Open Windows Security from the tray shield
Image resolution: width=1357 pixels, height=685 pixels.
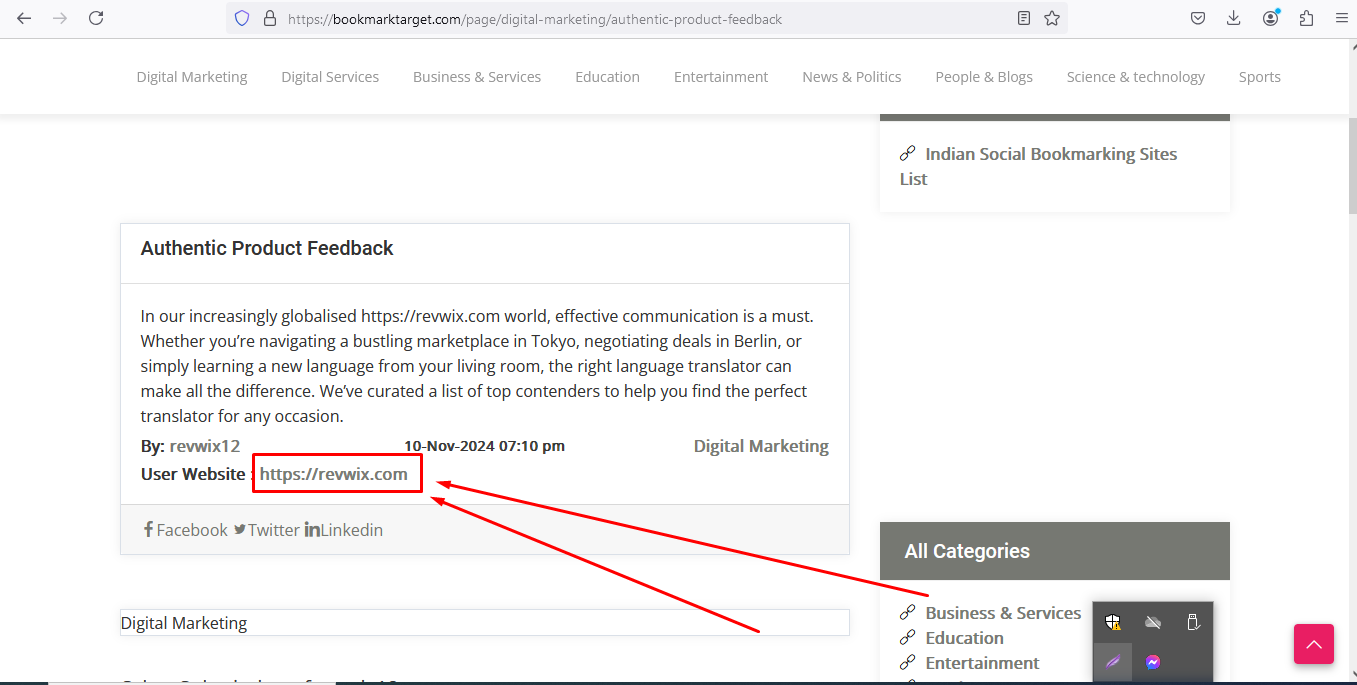coord(1113,622)
